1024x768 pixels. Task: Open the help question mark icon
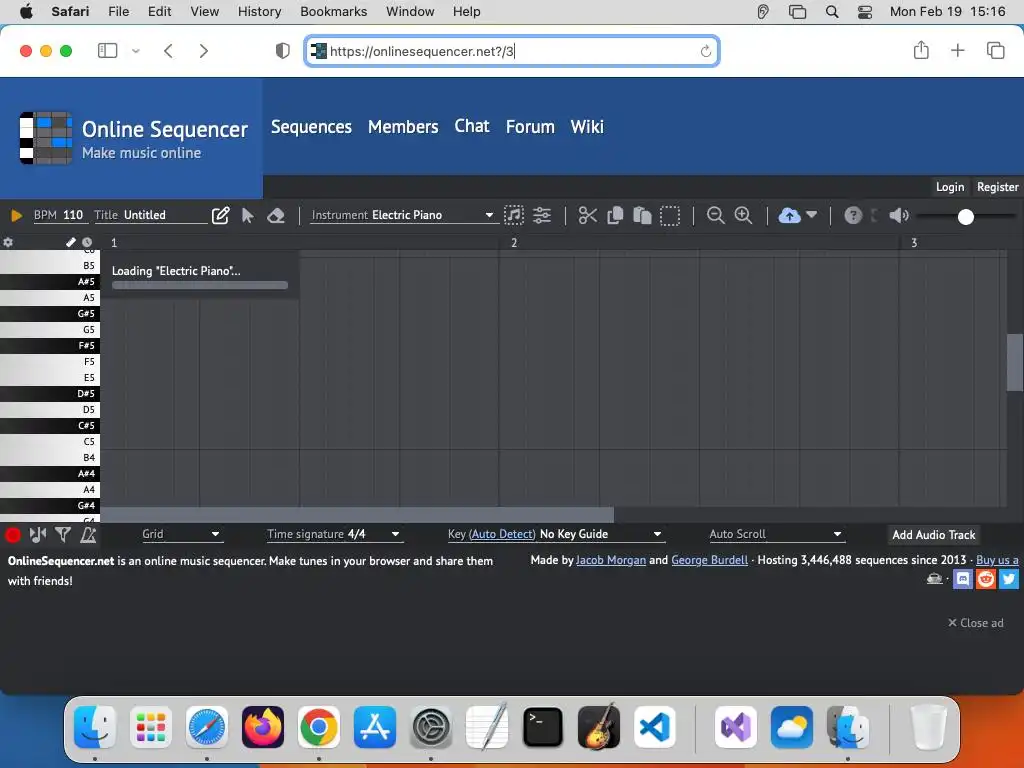[x=853, y=215]
